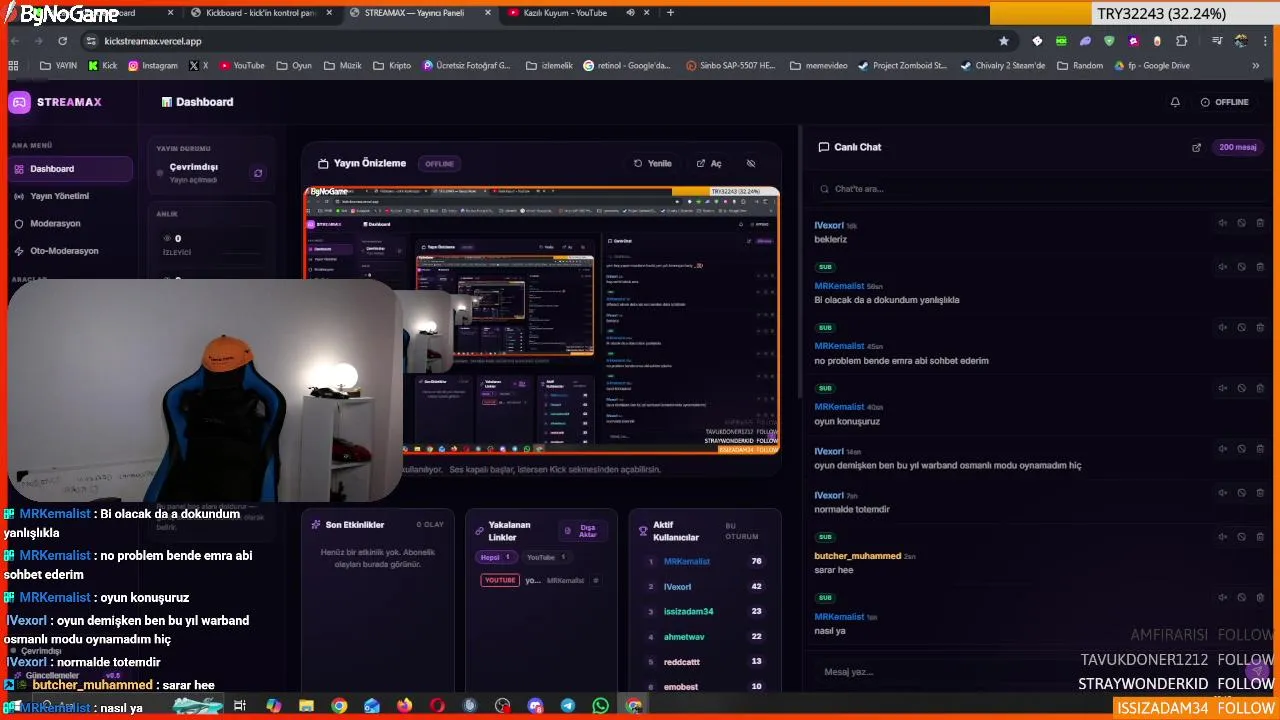
Task: Click the 200 mesaj counter badge
Action: click(1238, 147)
